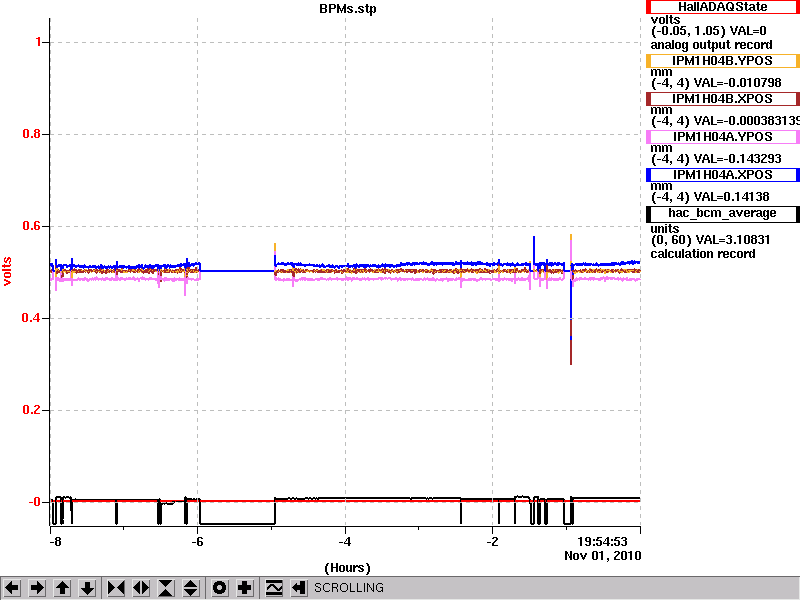Image resolution: width=800 pixels, height=600 pixels.
Task: Click the horizontal diamond expand-time icon
Action: click(141, 588)
